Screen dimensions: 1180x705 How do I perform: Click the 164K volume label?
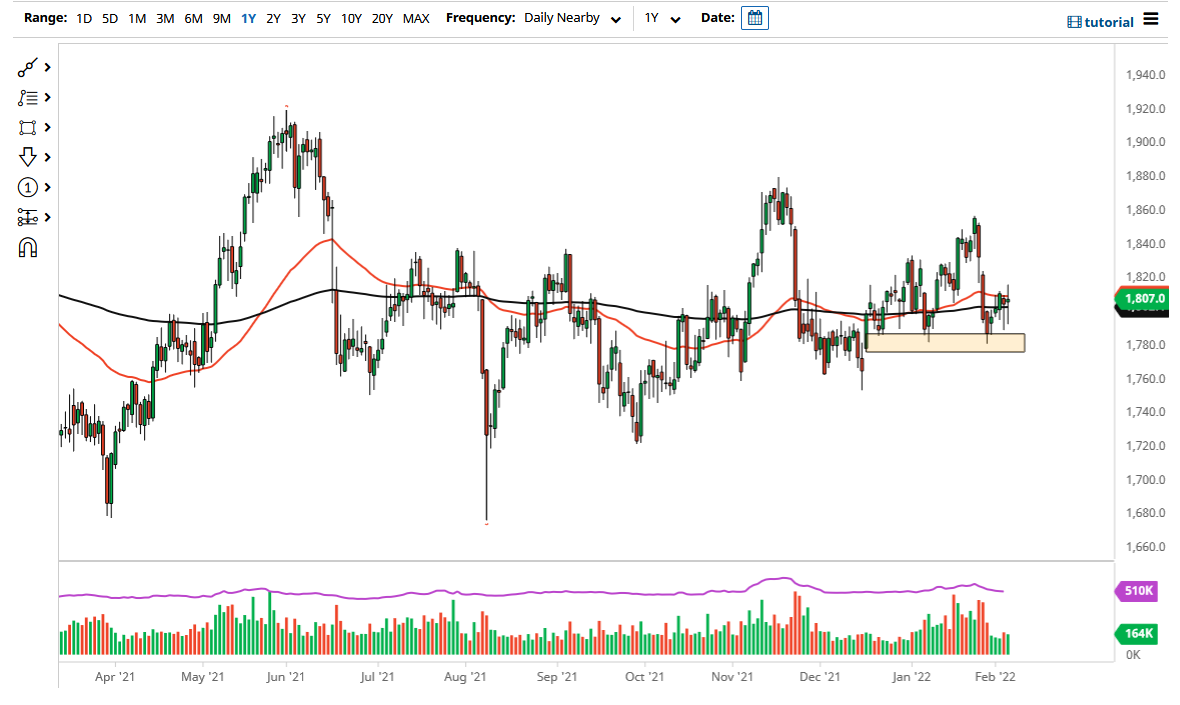[x=1138, y=634]
